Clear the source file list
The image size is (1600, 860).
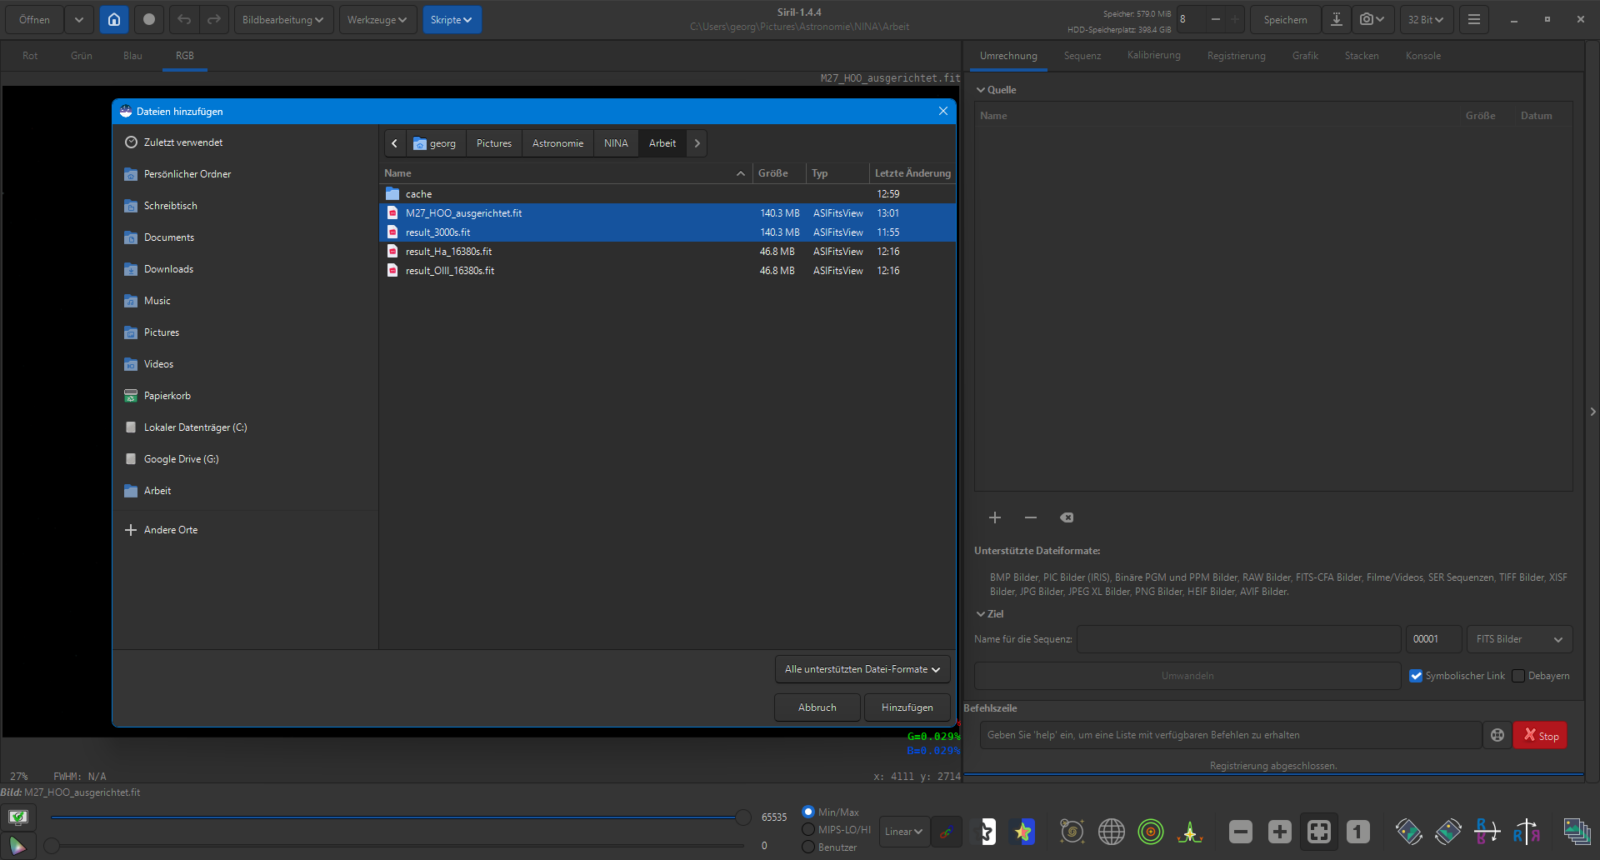click(x=1067, y=518)
